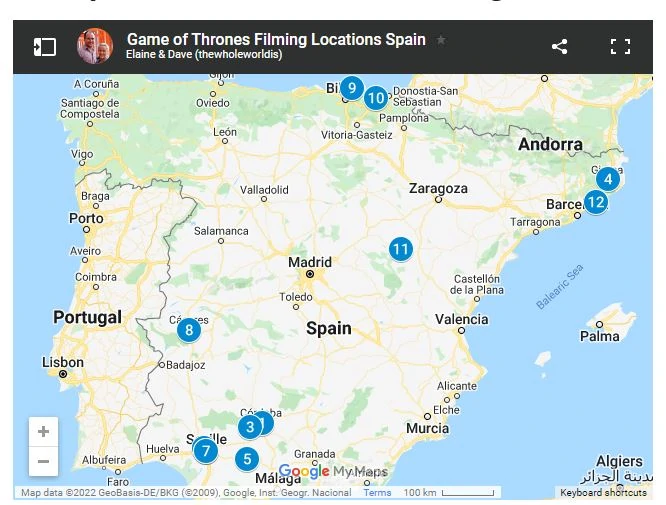Click the A Coruña city label
Viewport: 666px width, 505px height.
click(96, 84)
